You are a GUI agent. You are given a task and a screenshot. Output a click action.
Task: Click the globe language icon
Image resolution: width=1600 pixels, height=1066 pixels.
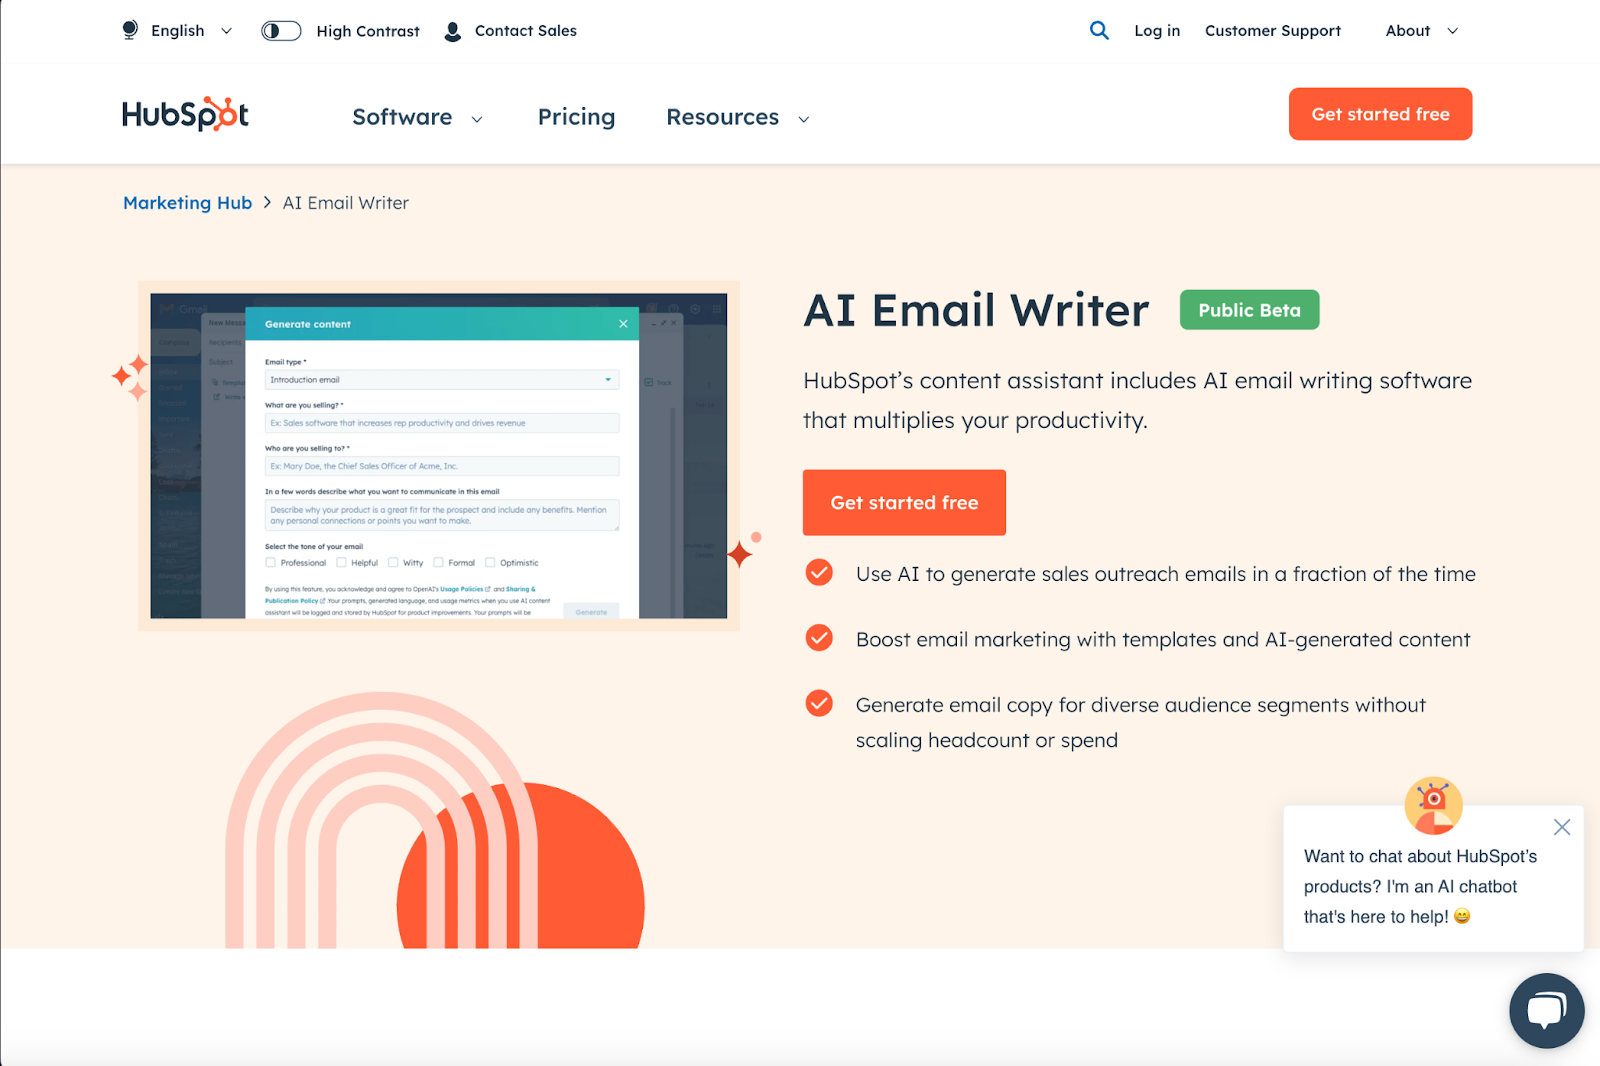pyautogui.click(x=130, y=30)
